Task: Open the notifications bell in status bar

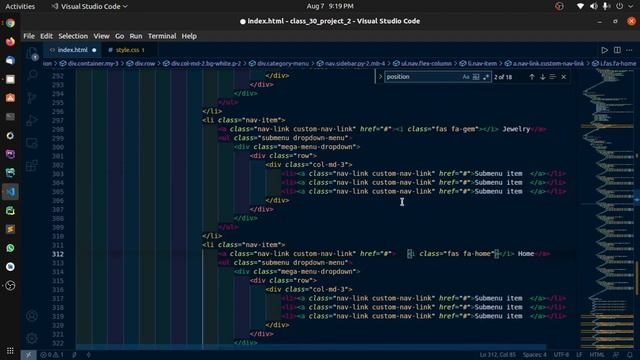Action: (629, 355)
